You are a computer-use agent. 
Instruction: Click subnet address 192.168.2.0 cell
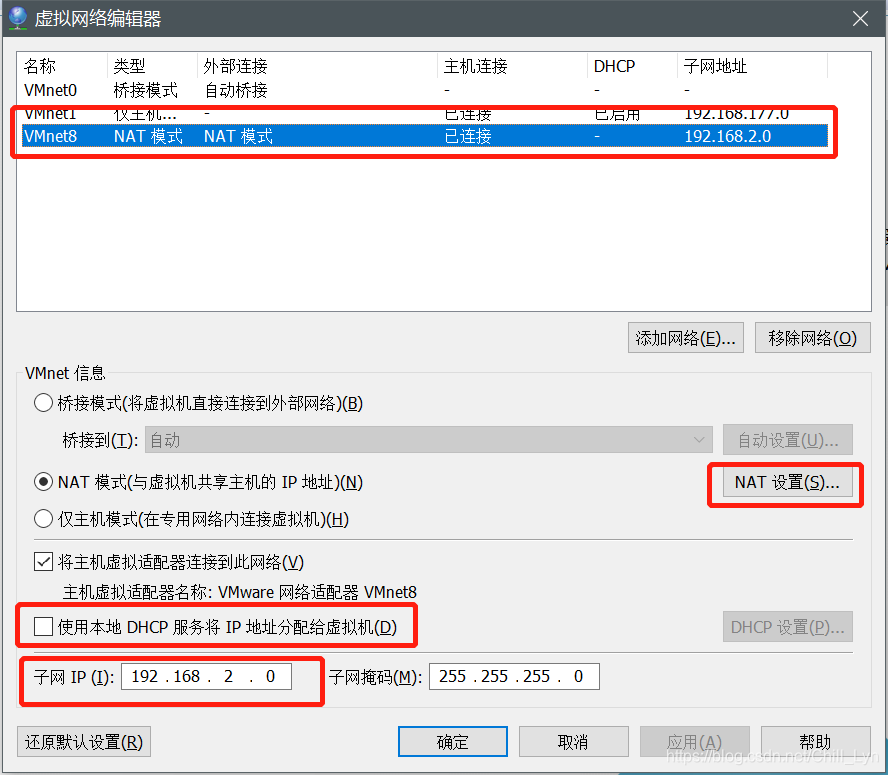pos(728,137)
